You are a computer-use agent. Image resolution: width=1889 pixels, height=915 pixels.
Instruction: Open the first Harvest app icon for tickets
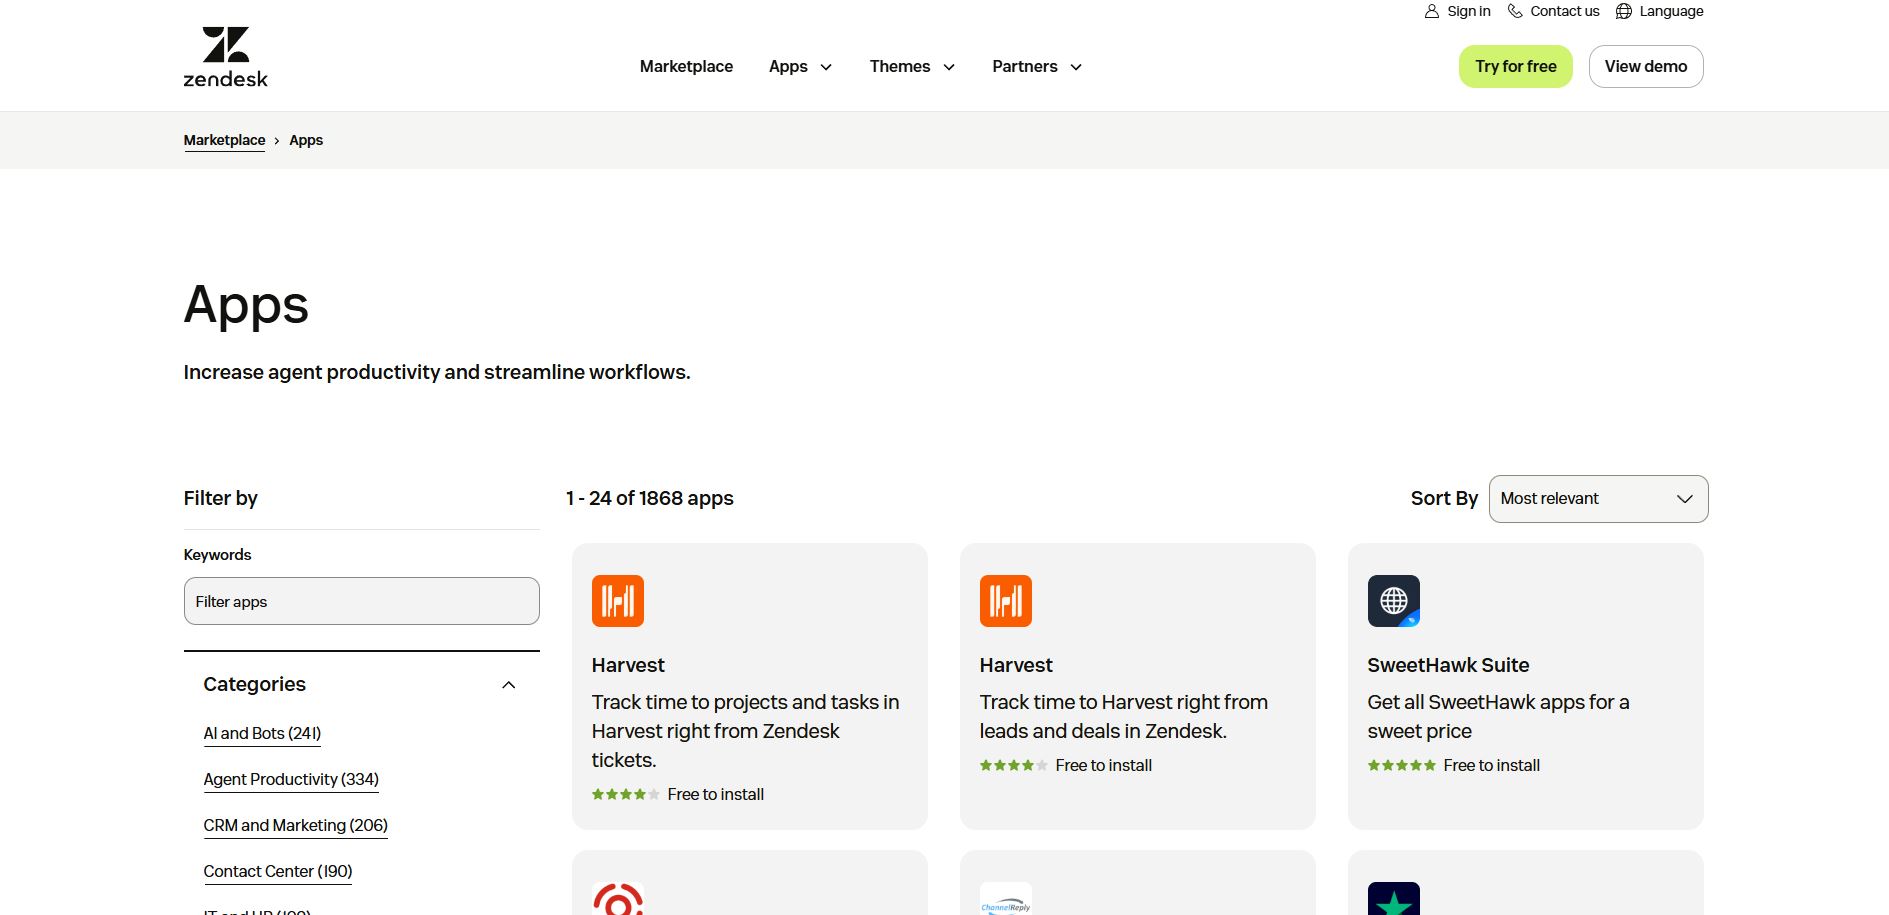point(618,601)
